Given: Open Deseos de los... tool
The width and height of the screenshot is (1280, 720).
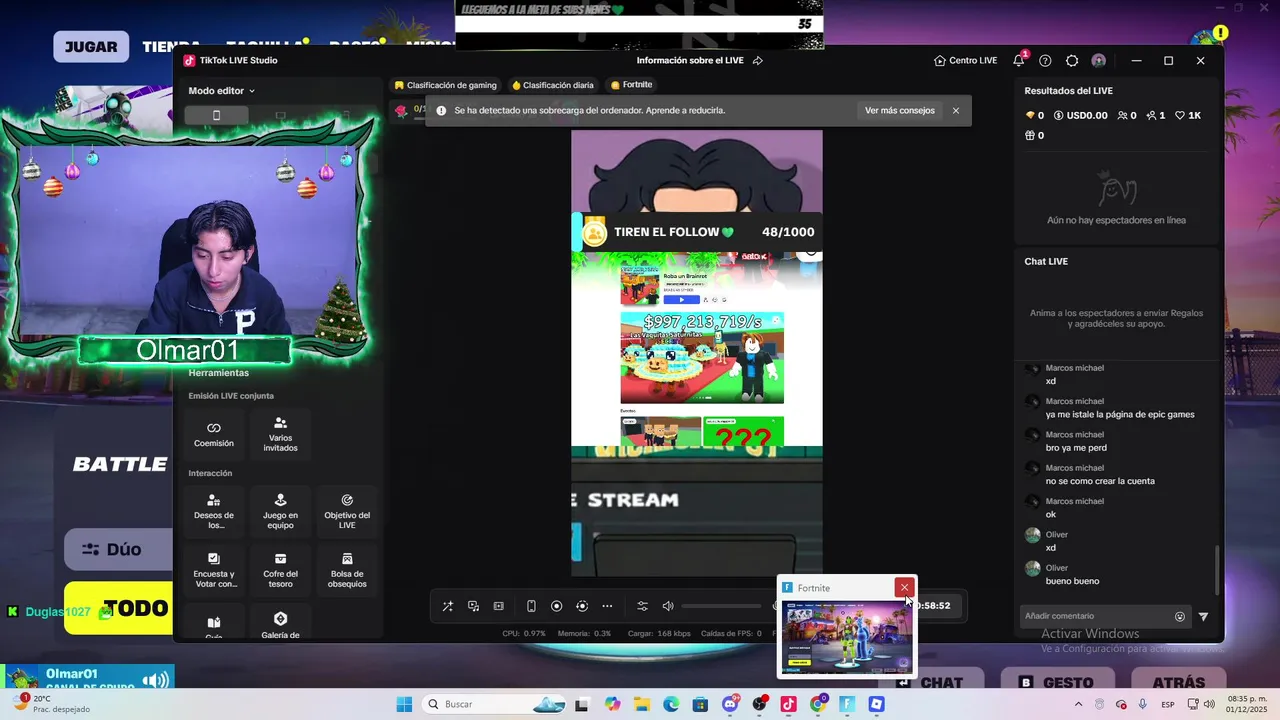Looking at the screenshot, I should [x=214, y=512].
